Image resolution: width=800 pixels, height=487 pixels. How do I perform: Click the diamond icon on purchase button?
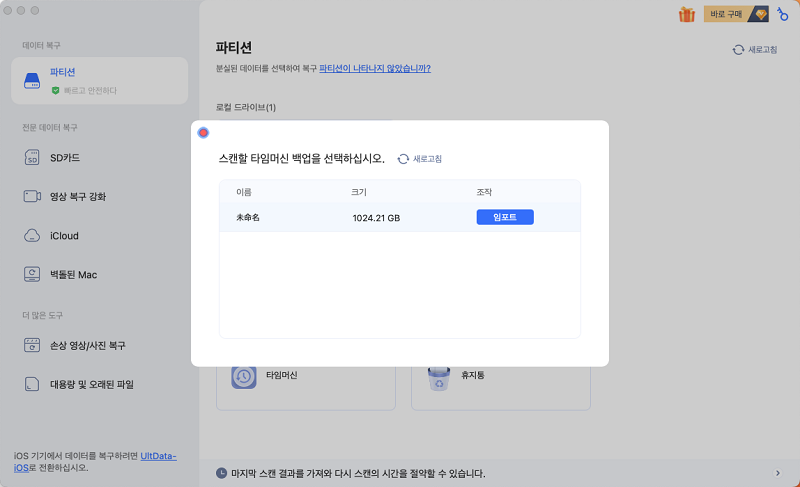pyautogui.click(x=760, y=14)
